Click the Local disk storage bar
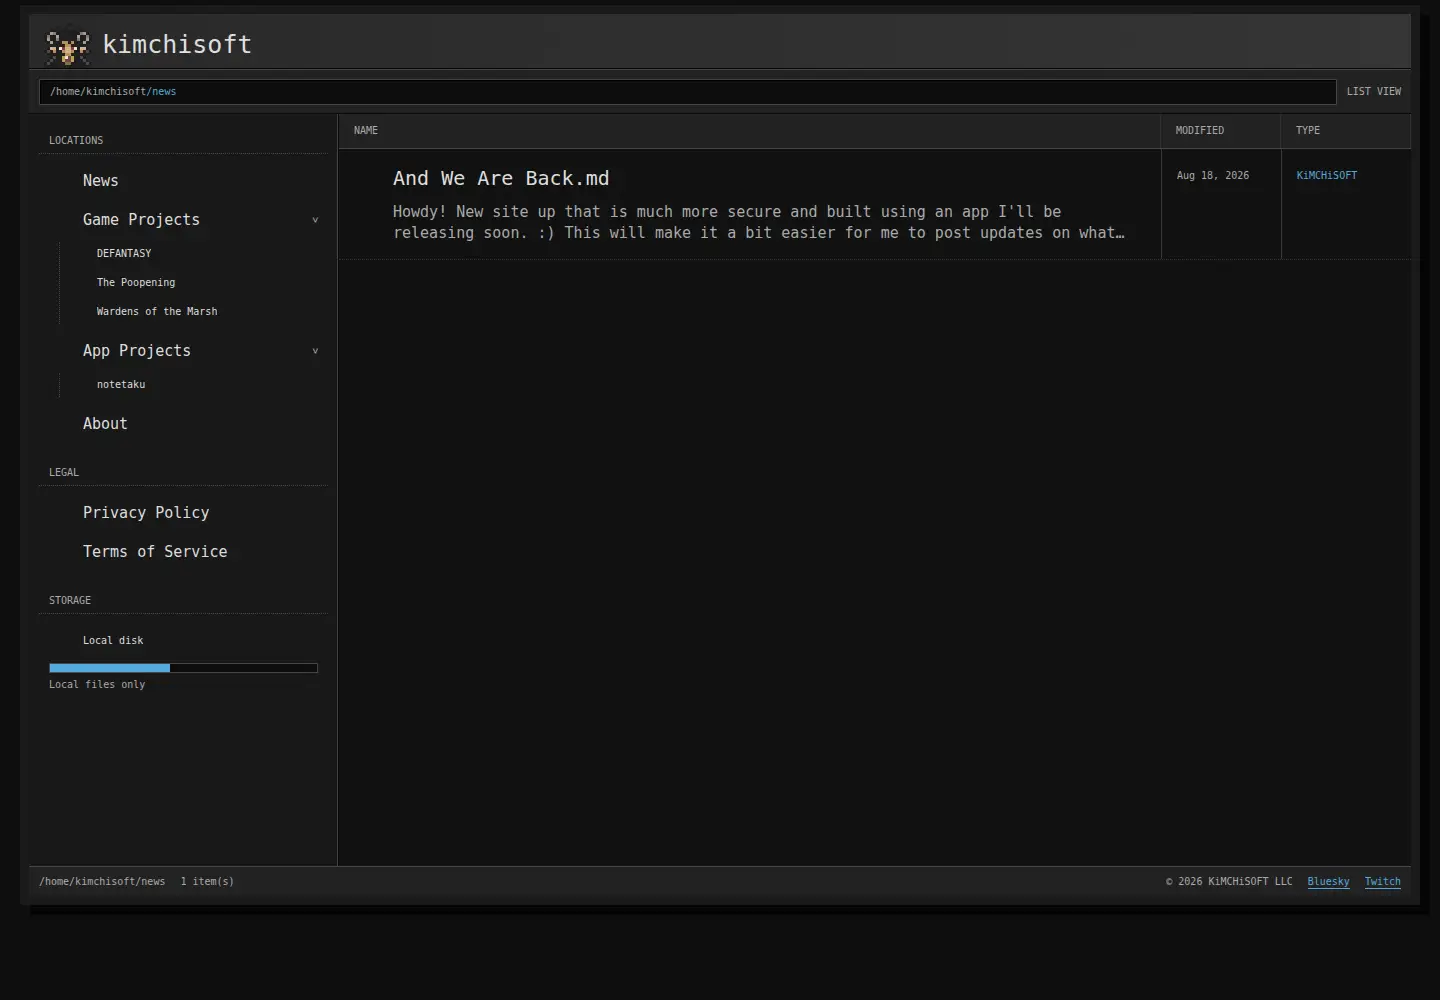This screenshot has width=1440, height=1000. pos(183,668)
